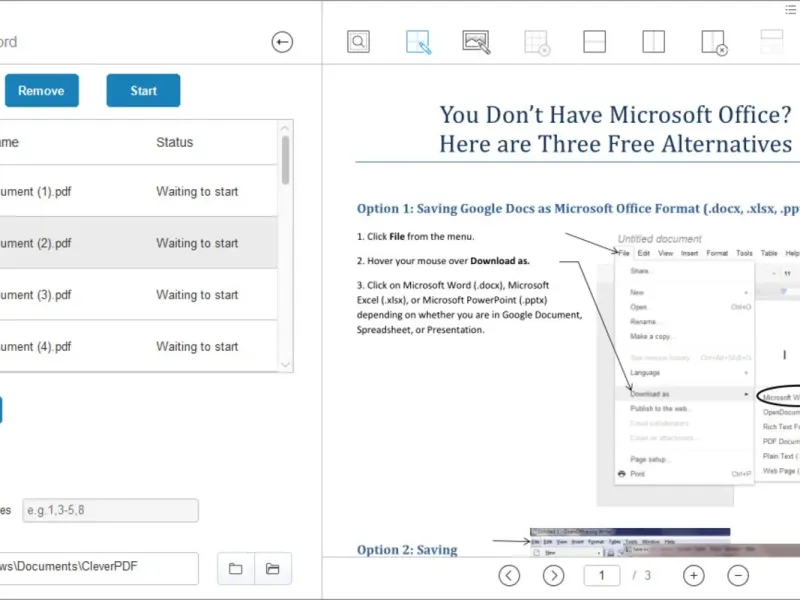Screen dimensions: 800x600
Task: Open the output folder icon
Action: (273, 568)
